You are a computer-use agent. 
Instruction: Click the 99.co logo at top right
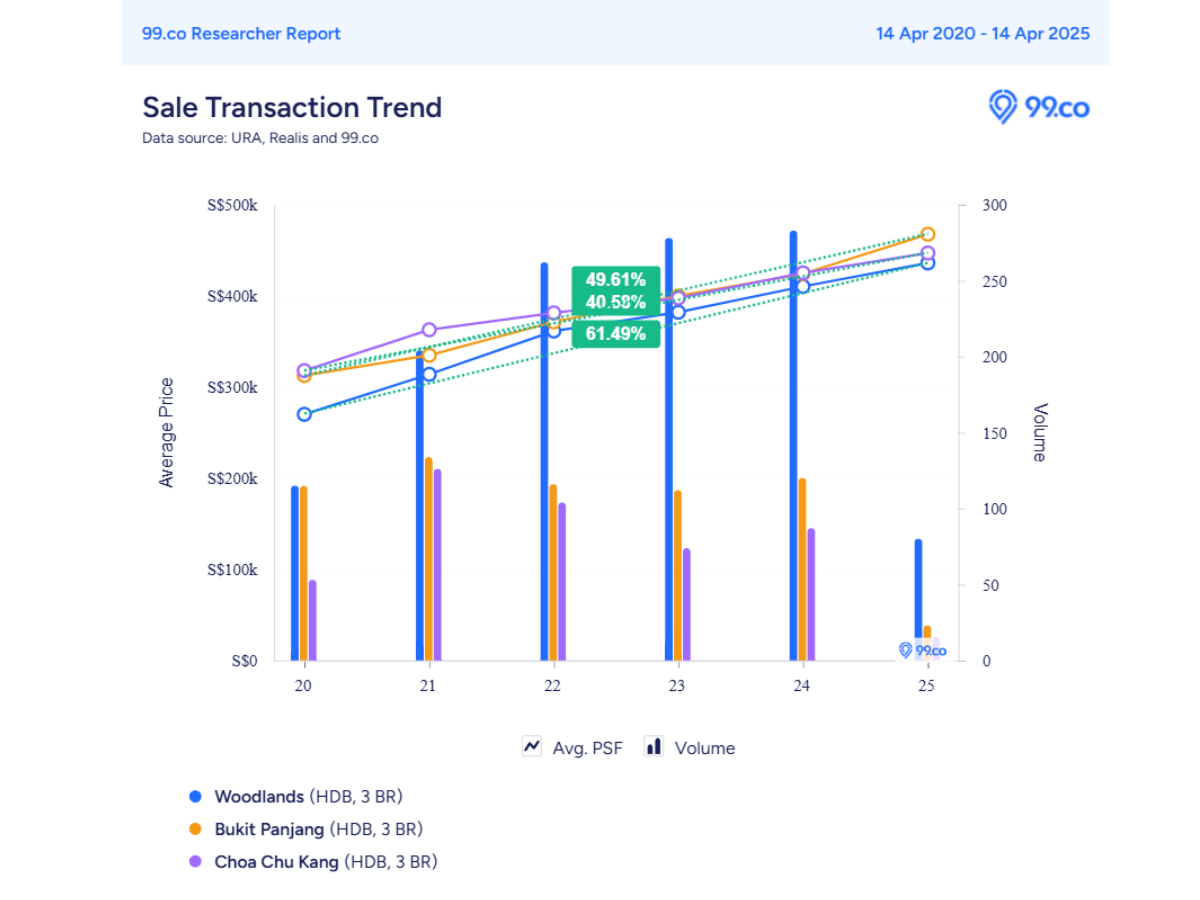1039,106
